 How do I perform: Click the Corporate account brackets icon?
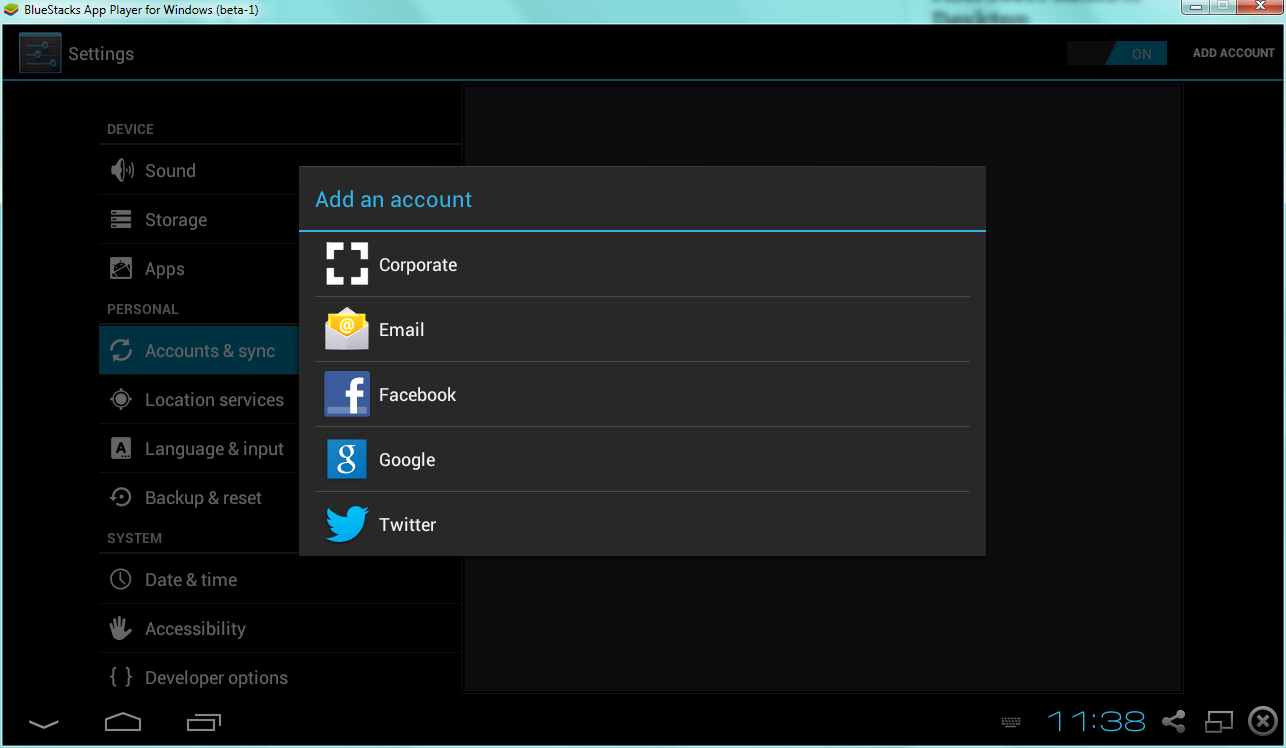pyautogui.click(x=347, y=264)
